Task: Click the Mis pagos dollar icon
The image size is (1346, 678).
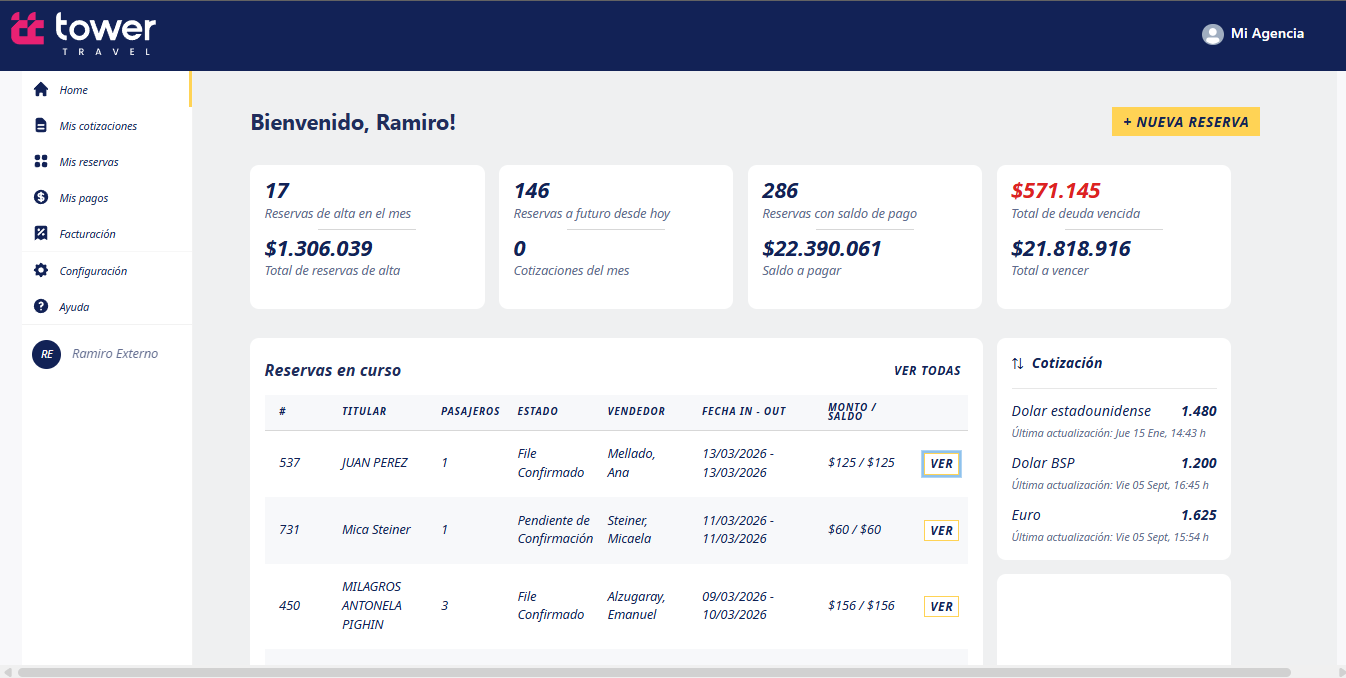Action: (41, 198)
